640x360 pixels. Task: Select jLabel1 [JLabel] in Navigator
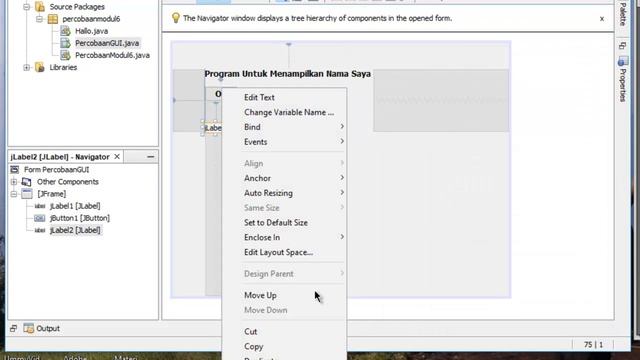coord(75,206)
